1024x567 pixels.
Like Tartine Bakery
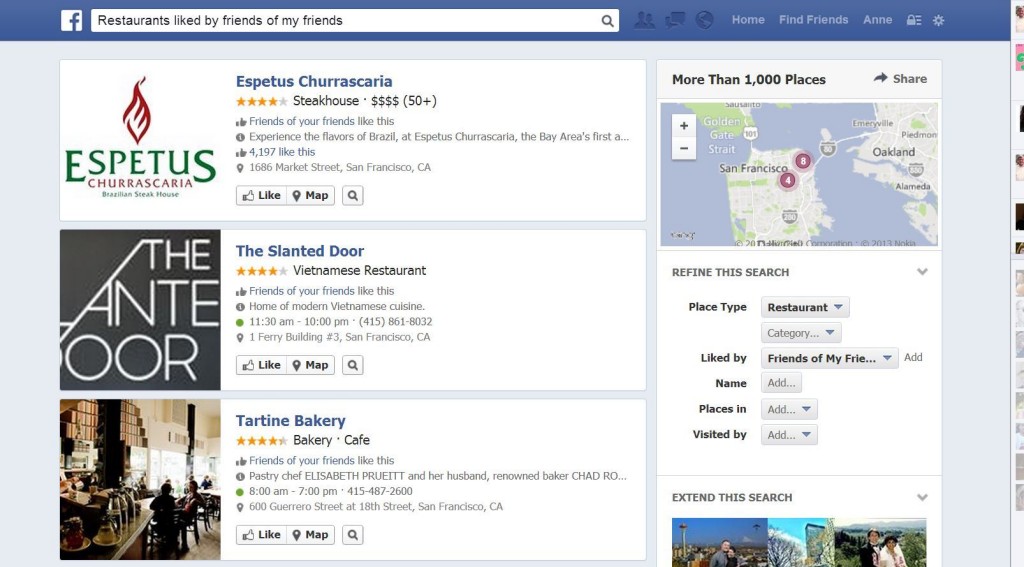point(260,535)
